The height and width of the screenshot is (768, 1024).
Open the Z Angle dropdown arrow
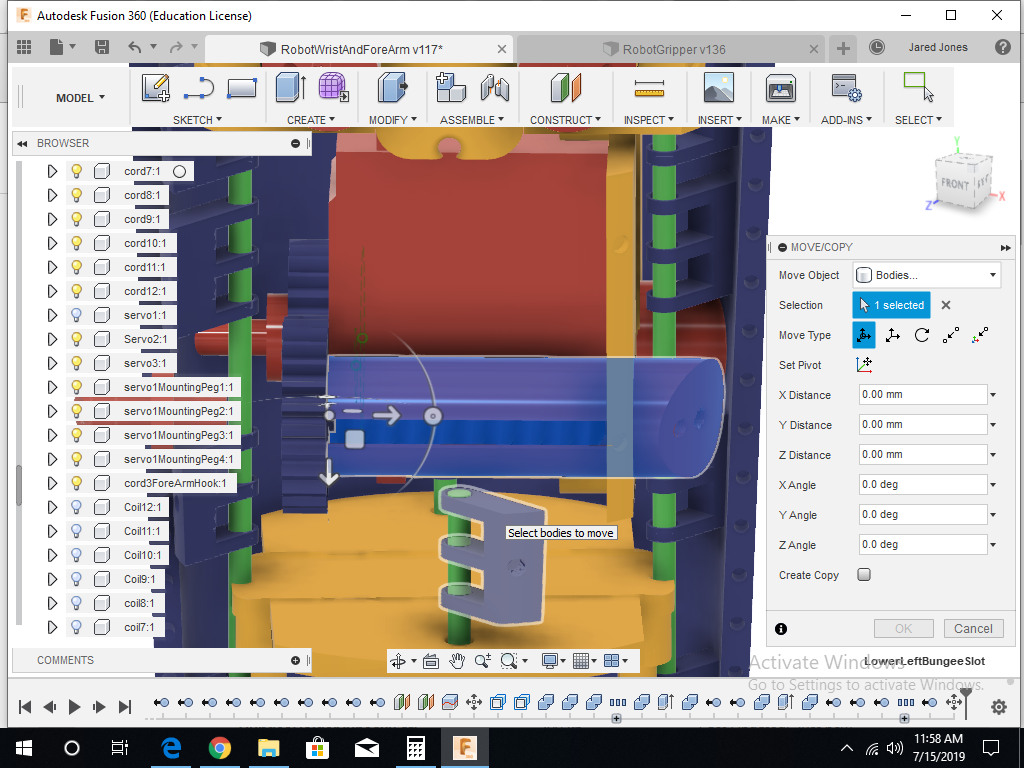[x=993, y=545]
